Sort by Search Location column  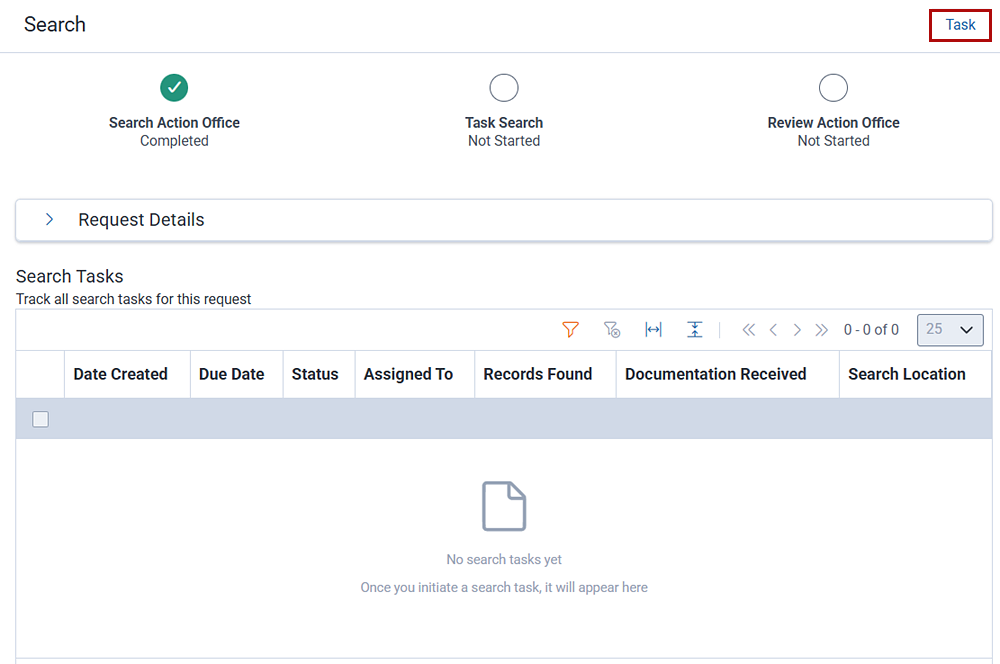point(906,374)
